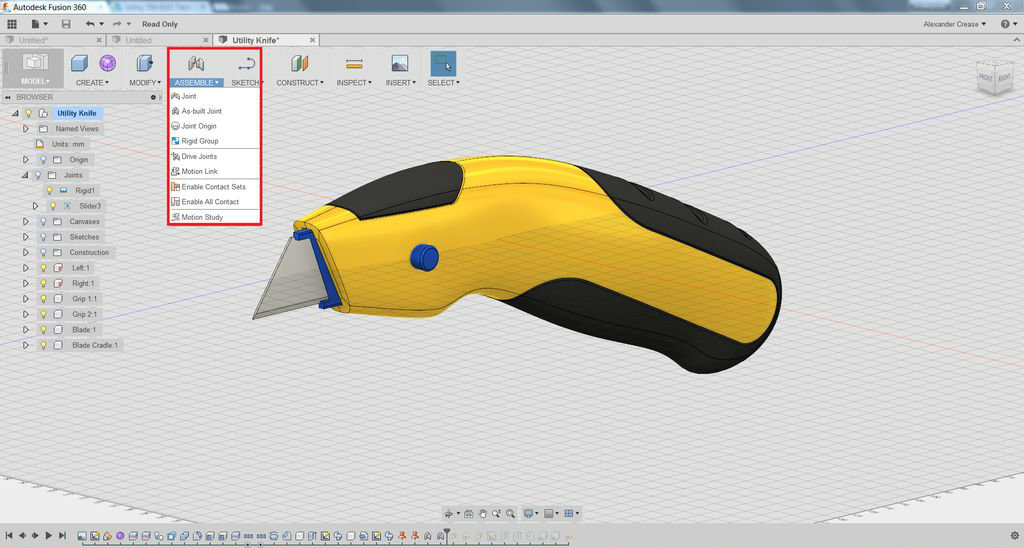Jump to timeline end

pyautogui.click(x=62, y=536)
